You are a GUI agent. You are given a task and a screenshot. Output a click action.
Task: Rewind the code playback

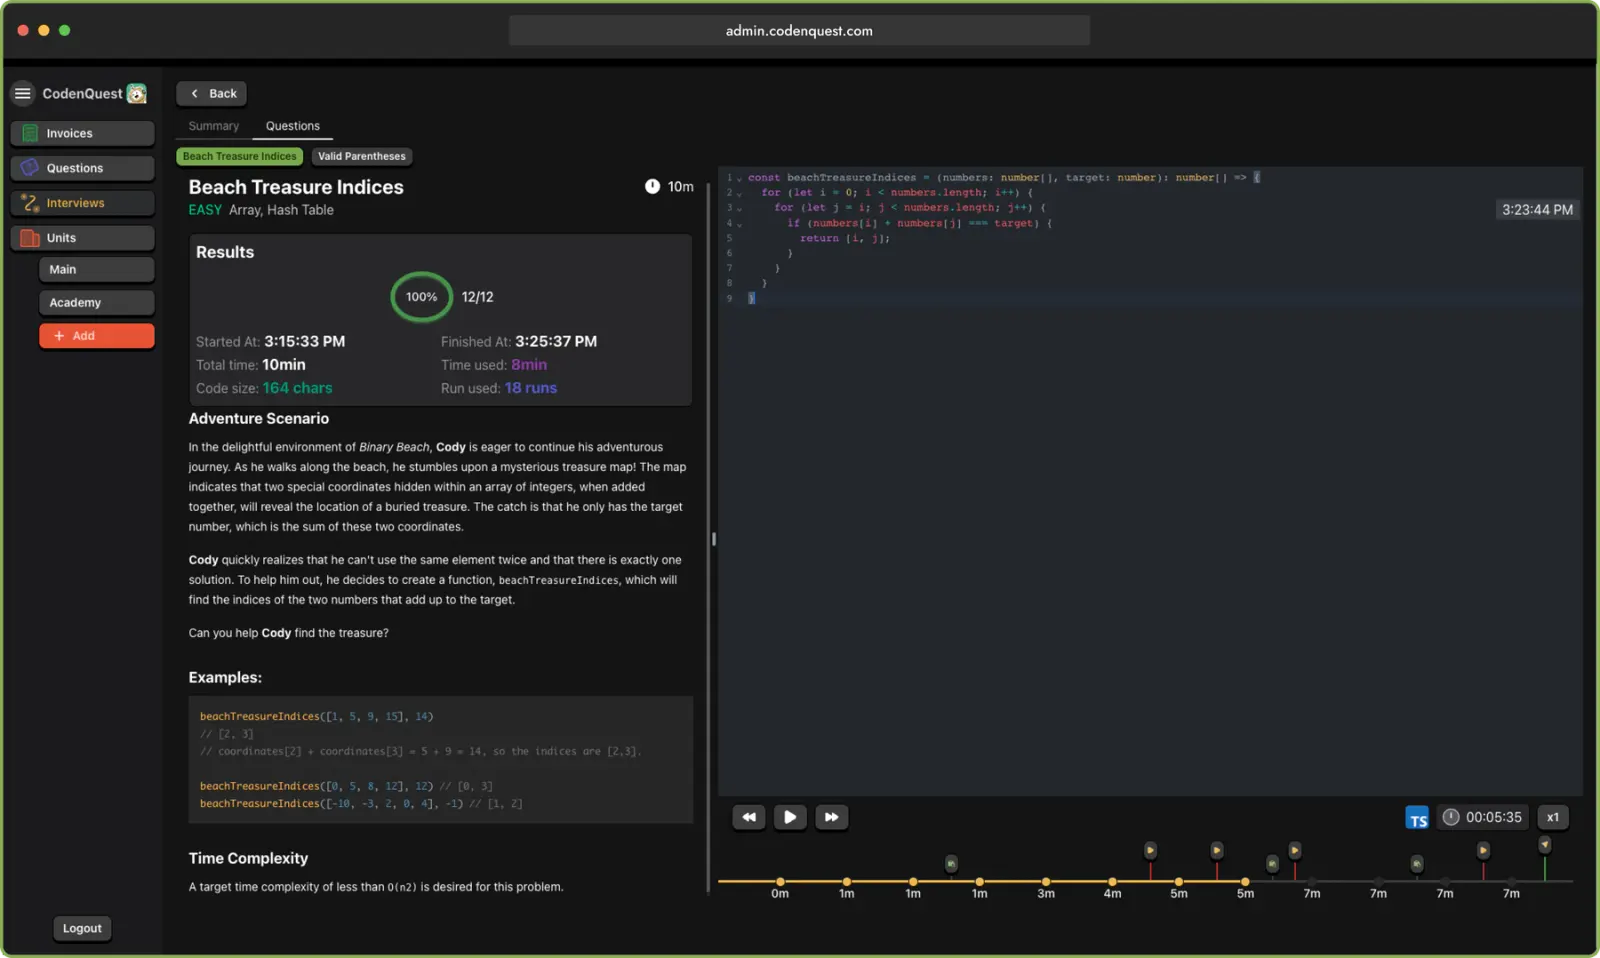pos(748,817)
